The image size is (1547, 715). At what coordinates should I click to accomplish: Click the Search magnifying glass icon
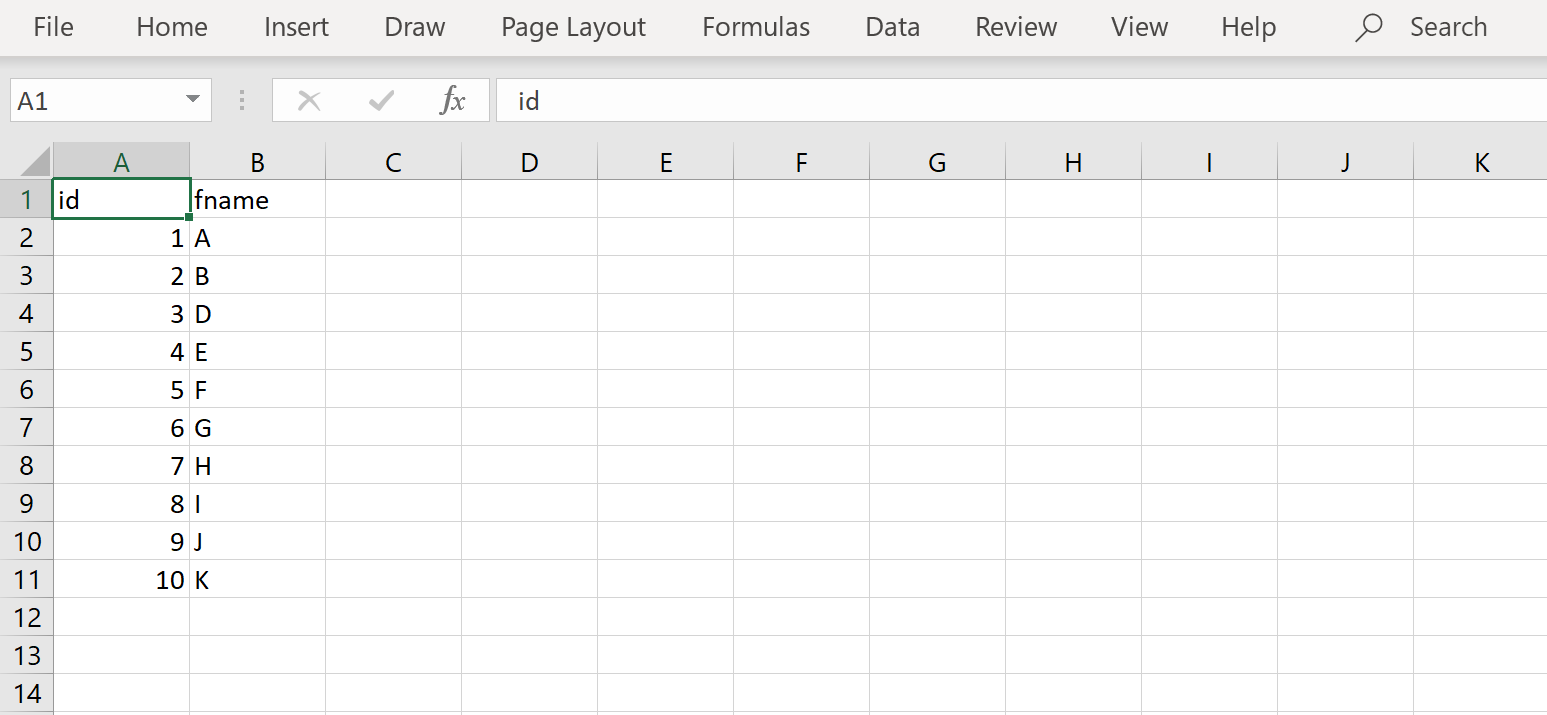(1368, 27)
